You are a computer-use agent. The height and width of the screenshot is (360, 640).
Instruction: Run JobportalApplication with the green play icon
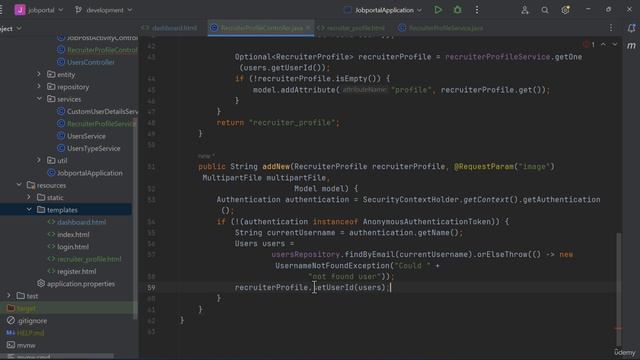(x=438, y=10)
